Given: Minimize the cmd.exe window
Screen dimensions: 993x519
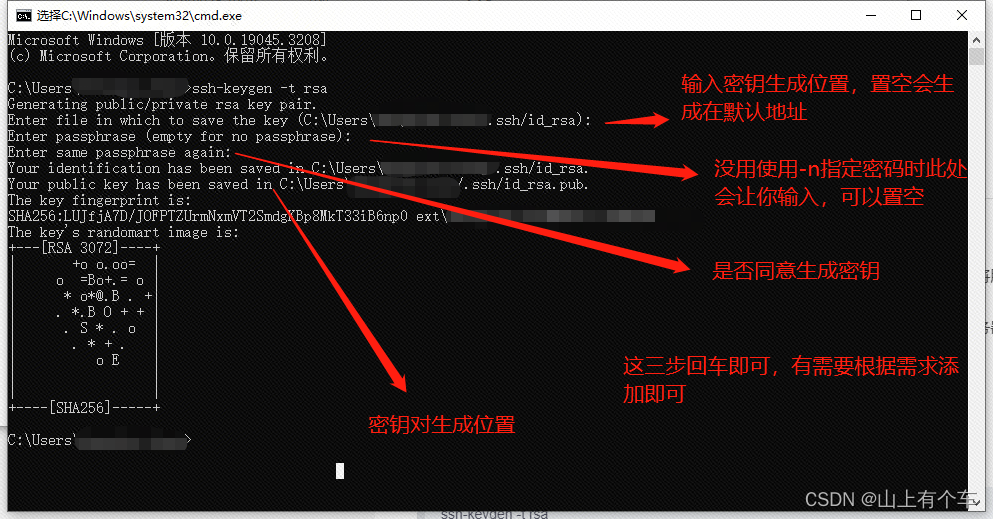Looking at the screenshot, I should (871, 15).
